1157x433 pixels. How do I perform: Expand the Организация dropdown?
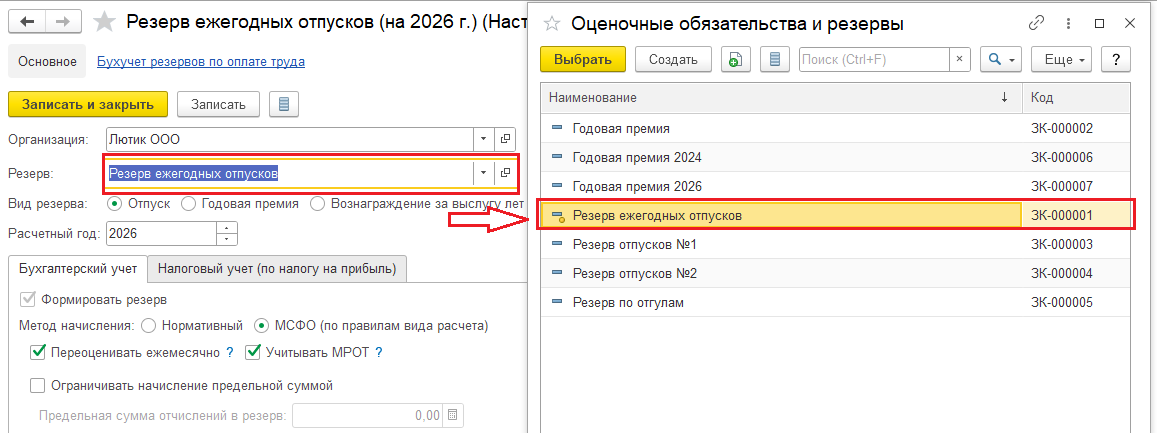coord(483,139)
